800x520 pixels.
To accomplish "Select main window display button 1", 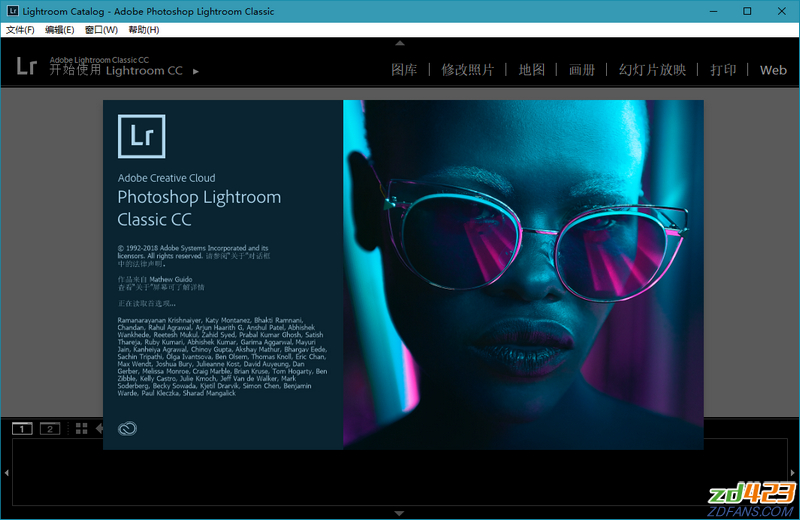I will click(x=22, y=429).
